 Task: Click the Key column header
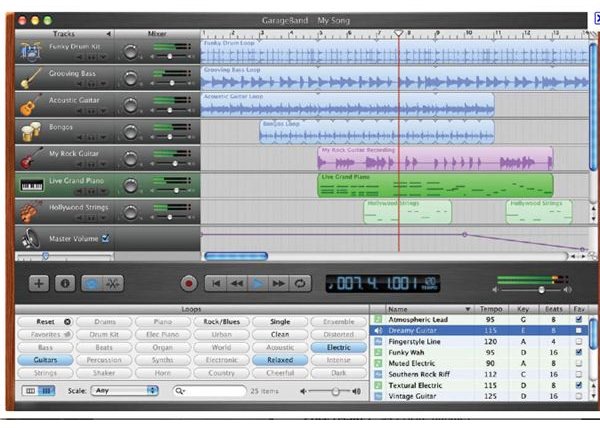coord(523,309)
